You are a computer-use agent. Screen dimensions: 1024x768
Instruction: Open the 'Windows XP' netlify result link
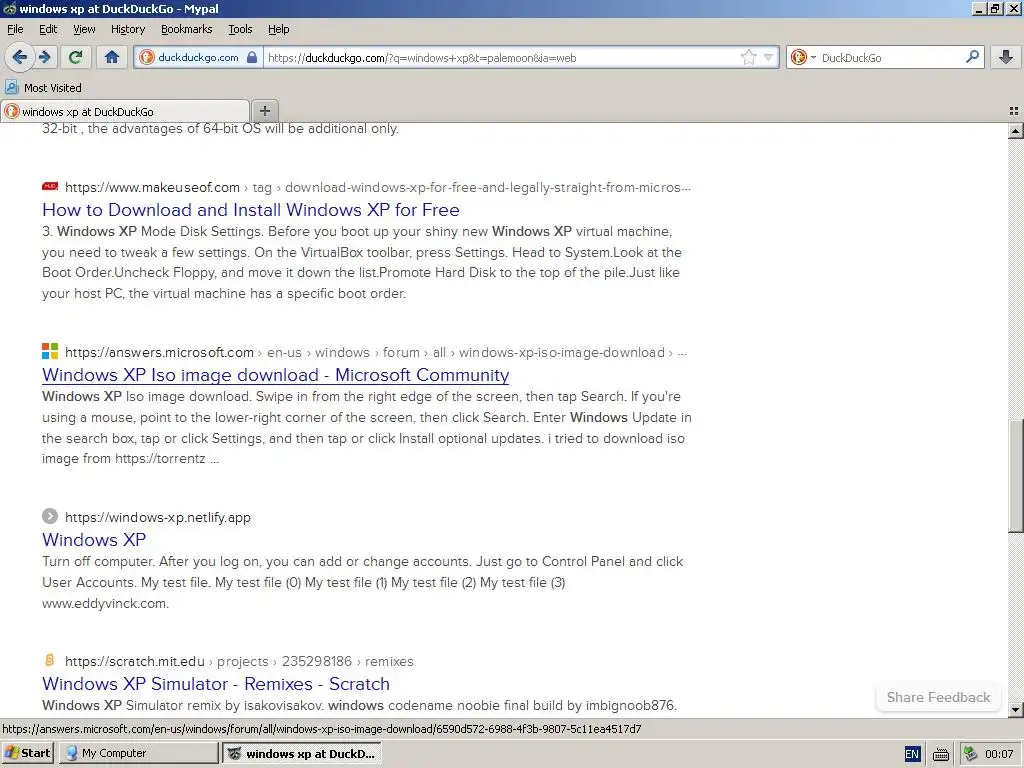[x=94, y=539]
